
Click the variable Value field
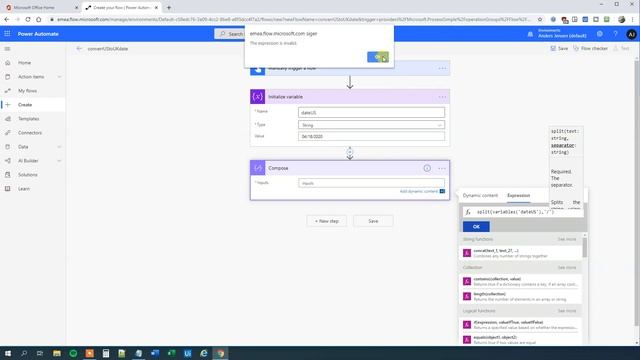pyautogui.click(x=371, y=137)
